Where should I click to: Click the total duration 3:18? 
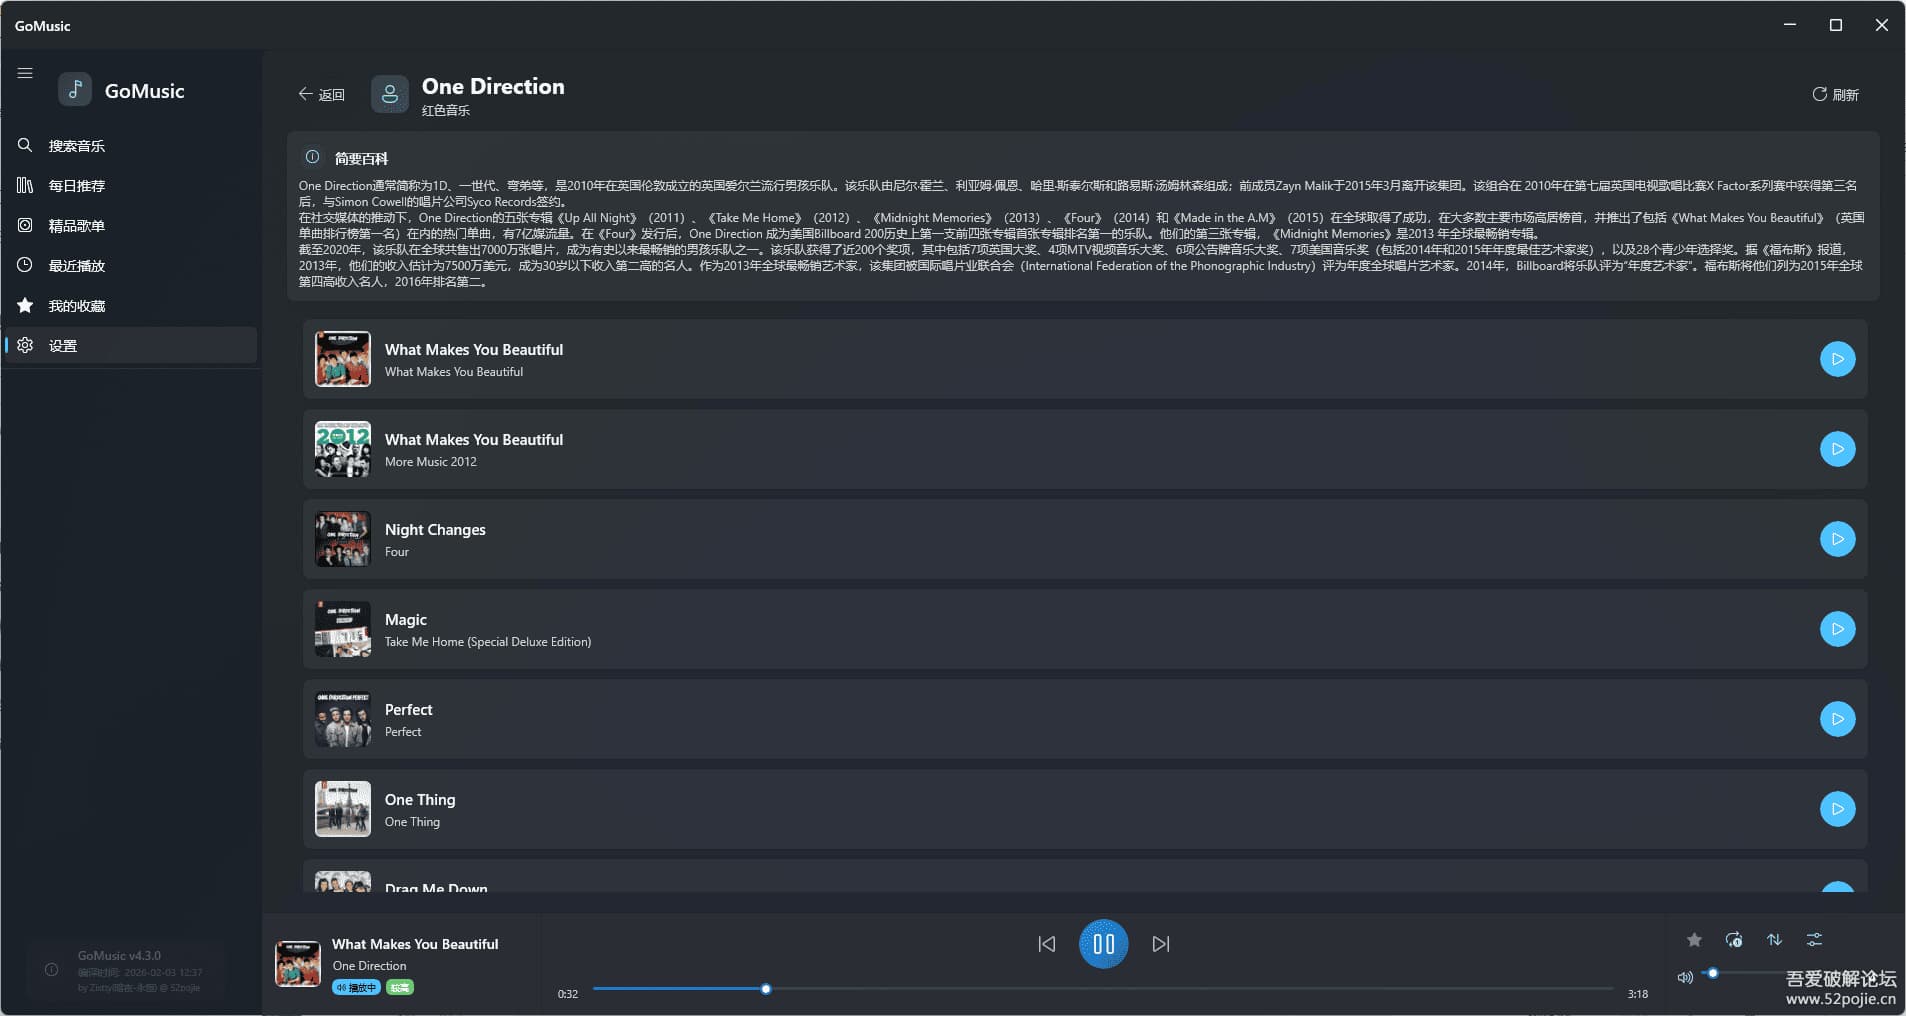pyautogui.click(x=1638, y=994)
